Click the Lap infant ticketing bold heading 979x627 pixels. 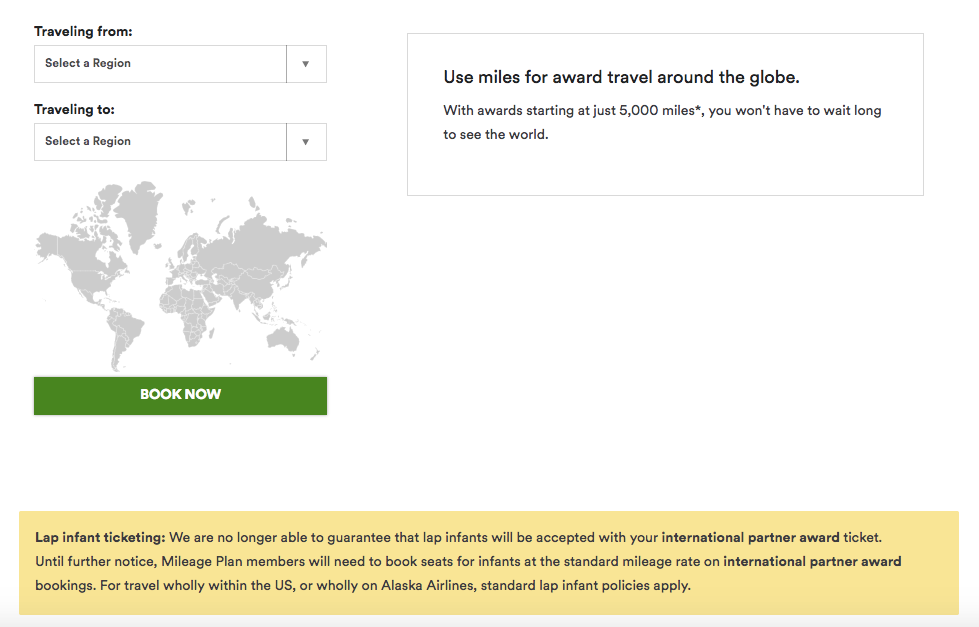tap(100, 537)
